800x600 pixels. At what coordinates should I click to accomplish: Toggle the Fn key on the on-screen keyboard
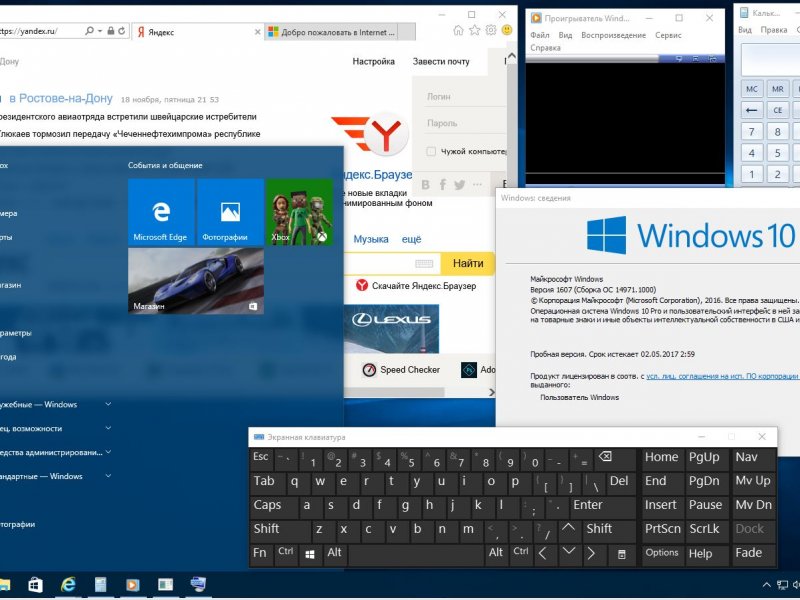[261, 554]
